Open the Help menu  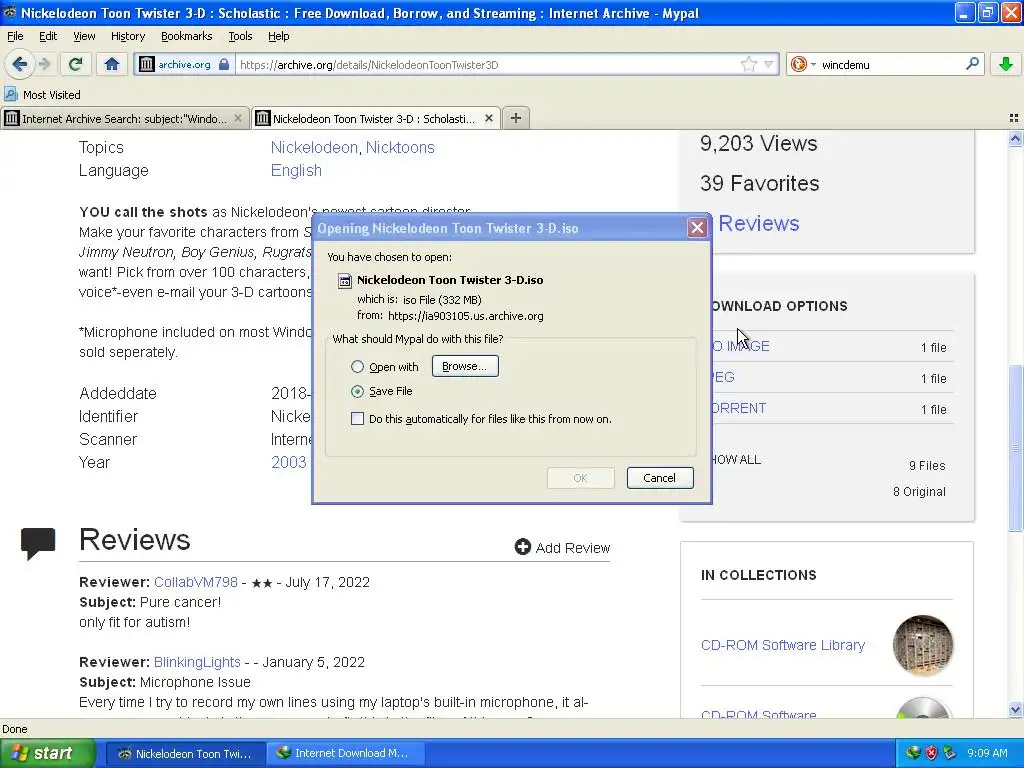click(x=278, y=36)
